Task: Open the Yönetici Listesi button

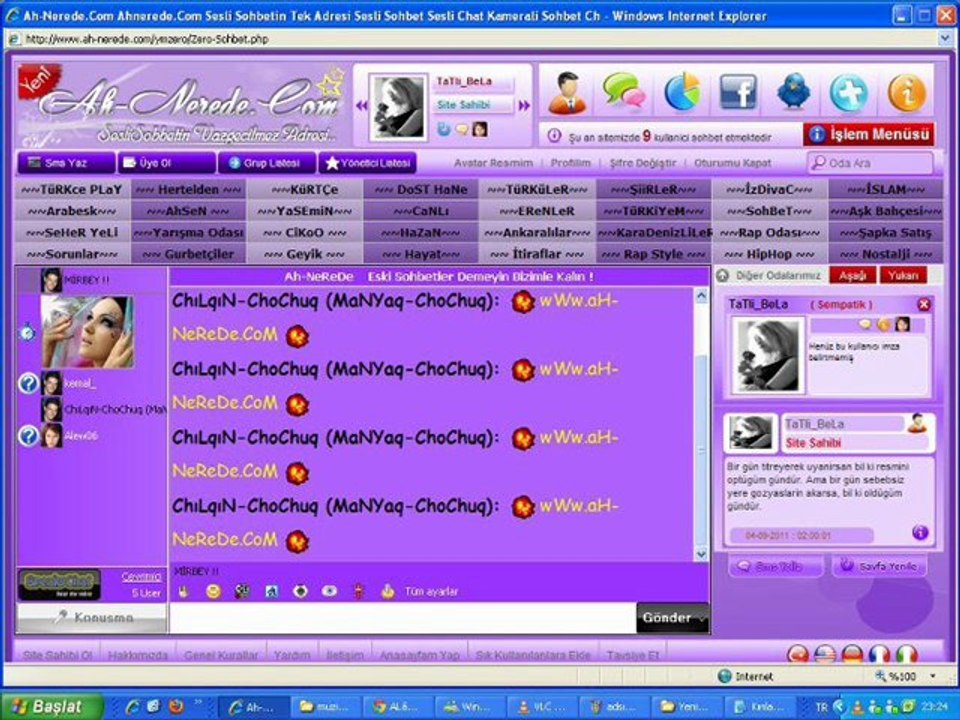Action: (x=368, y=163)
